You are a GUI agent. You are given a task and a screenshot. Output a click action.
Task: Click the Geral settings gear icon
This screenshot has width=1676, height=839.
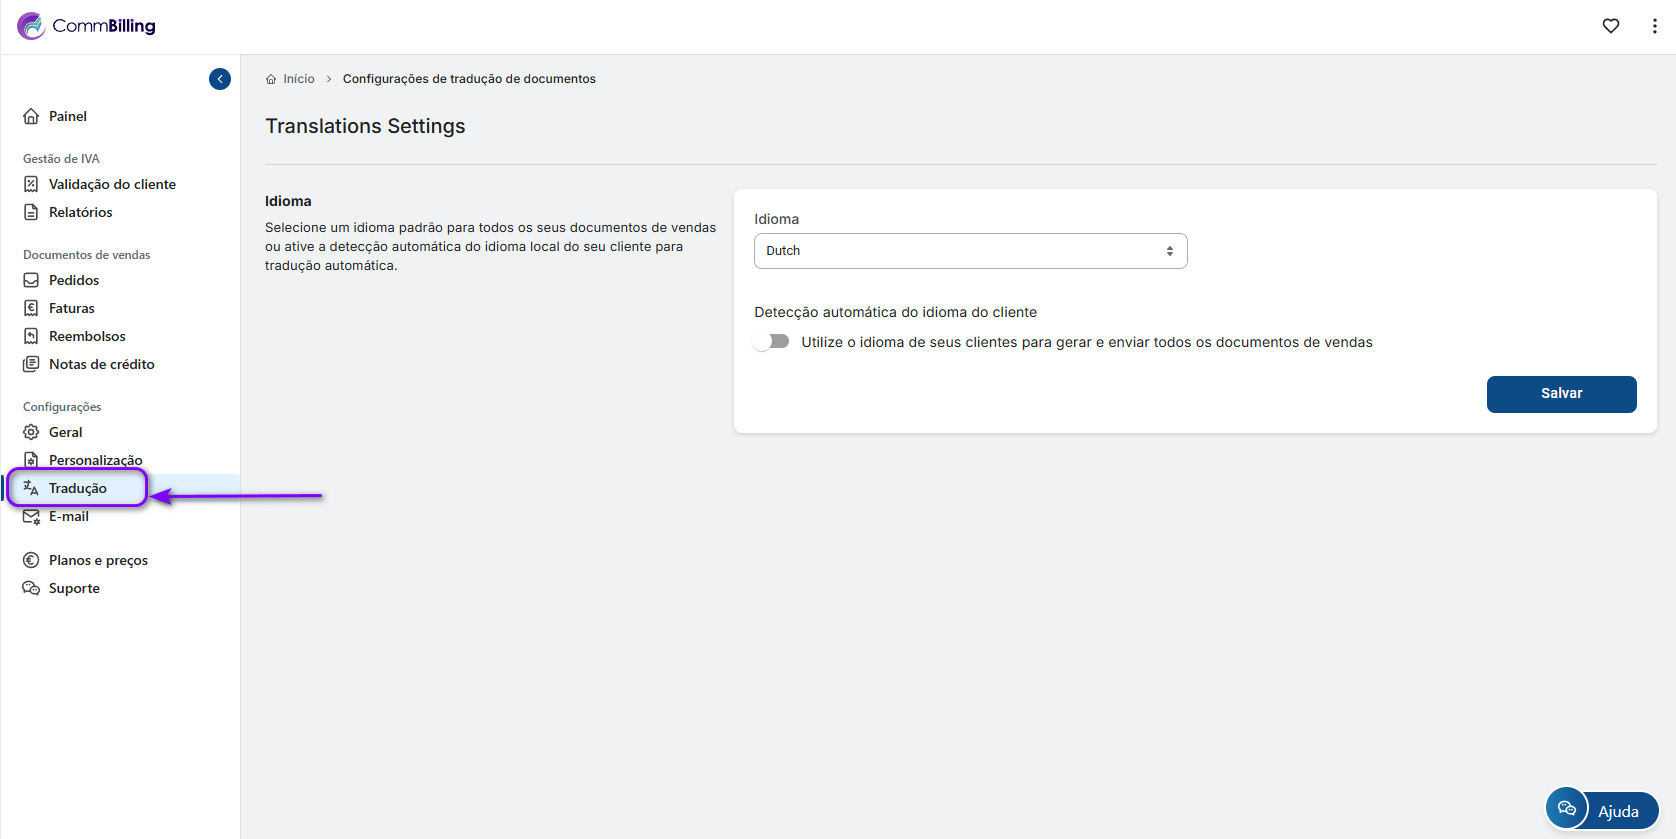(31, 432)
